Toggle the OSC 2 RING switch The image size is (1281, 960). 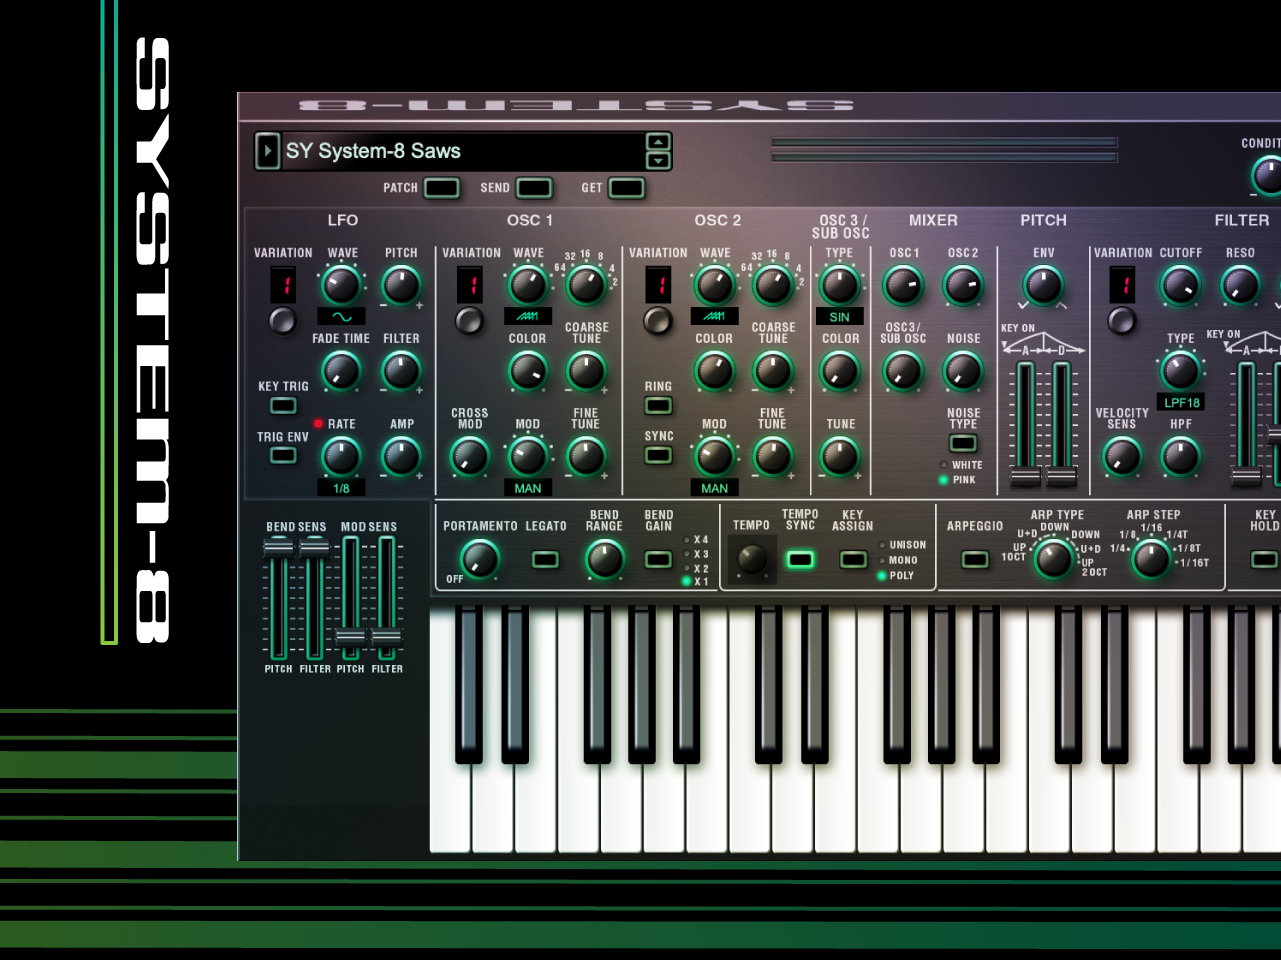click(x=658, y=406)
